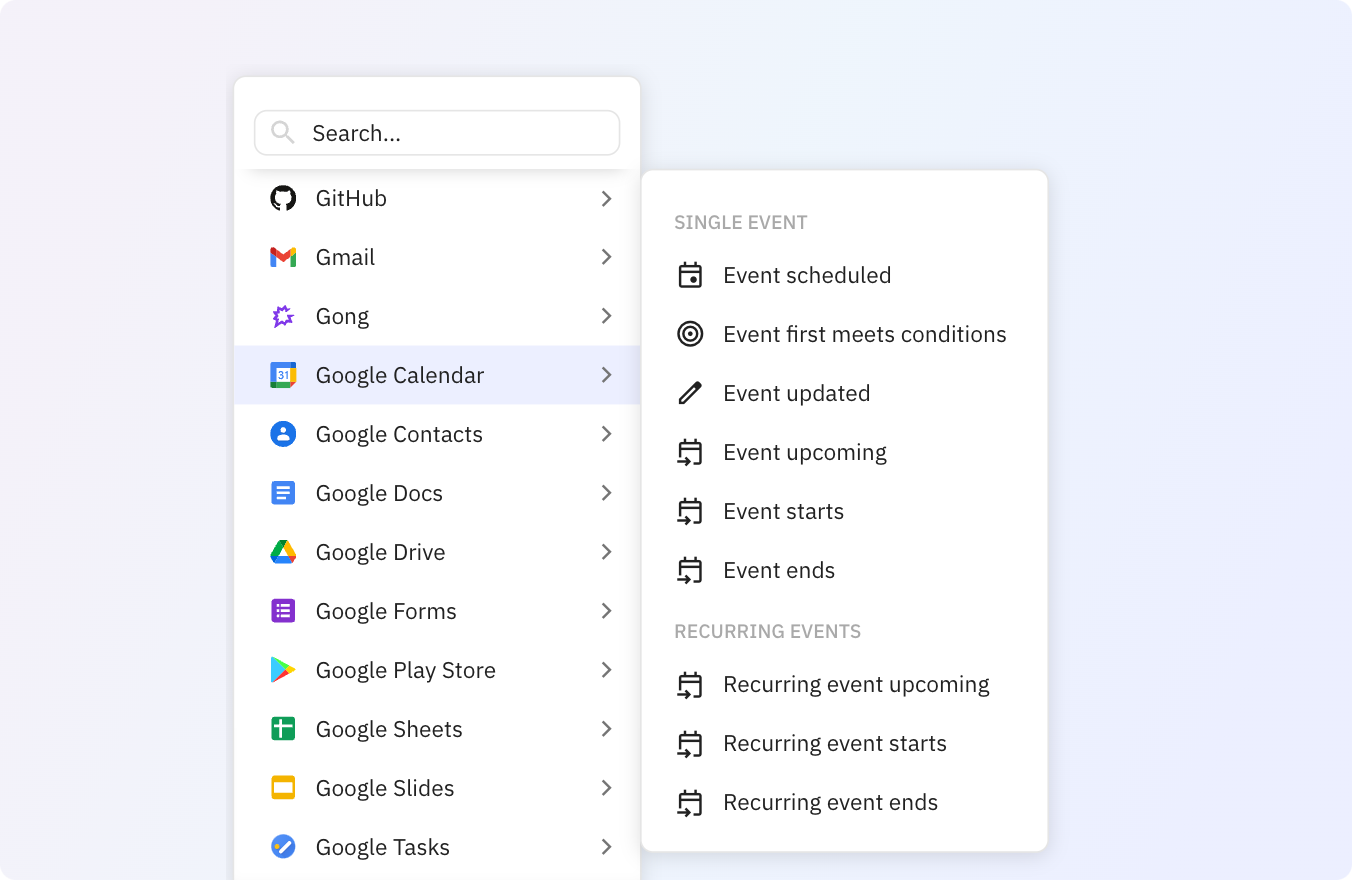Expand the Google Play Store chevron
Image resolution: width=1352 pixels, height=880 pixels.
(x=606, y=670)
